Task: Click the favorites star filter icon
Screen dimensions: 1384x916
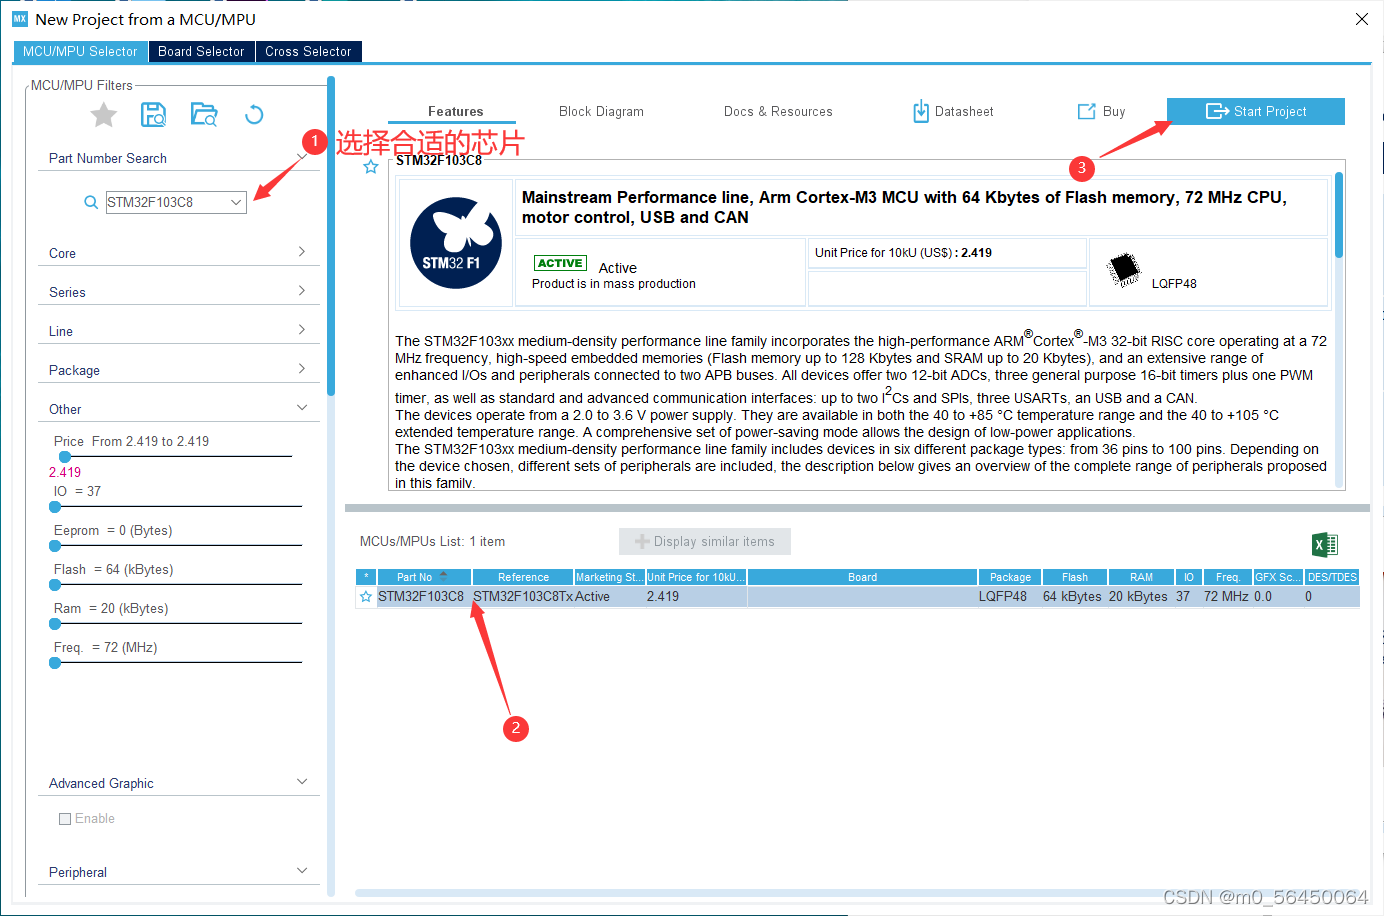Action: coord(104,115)
